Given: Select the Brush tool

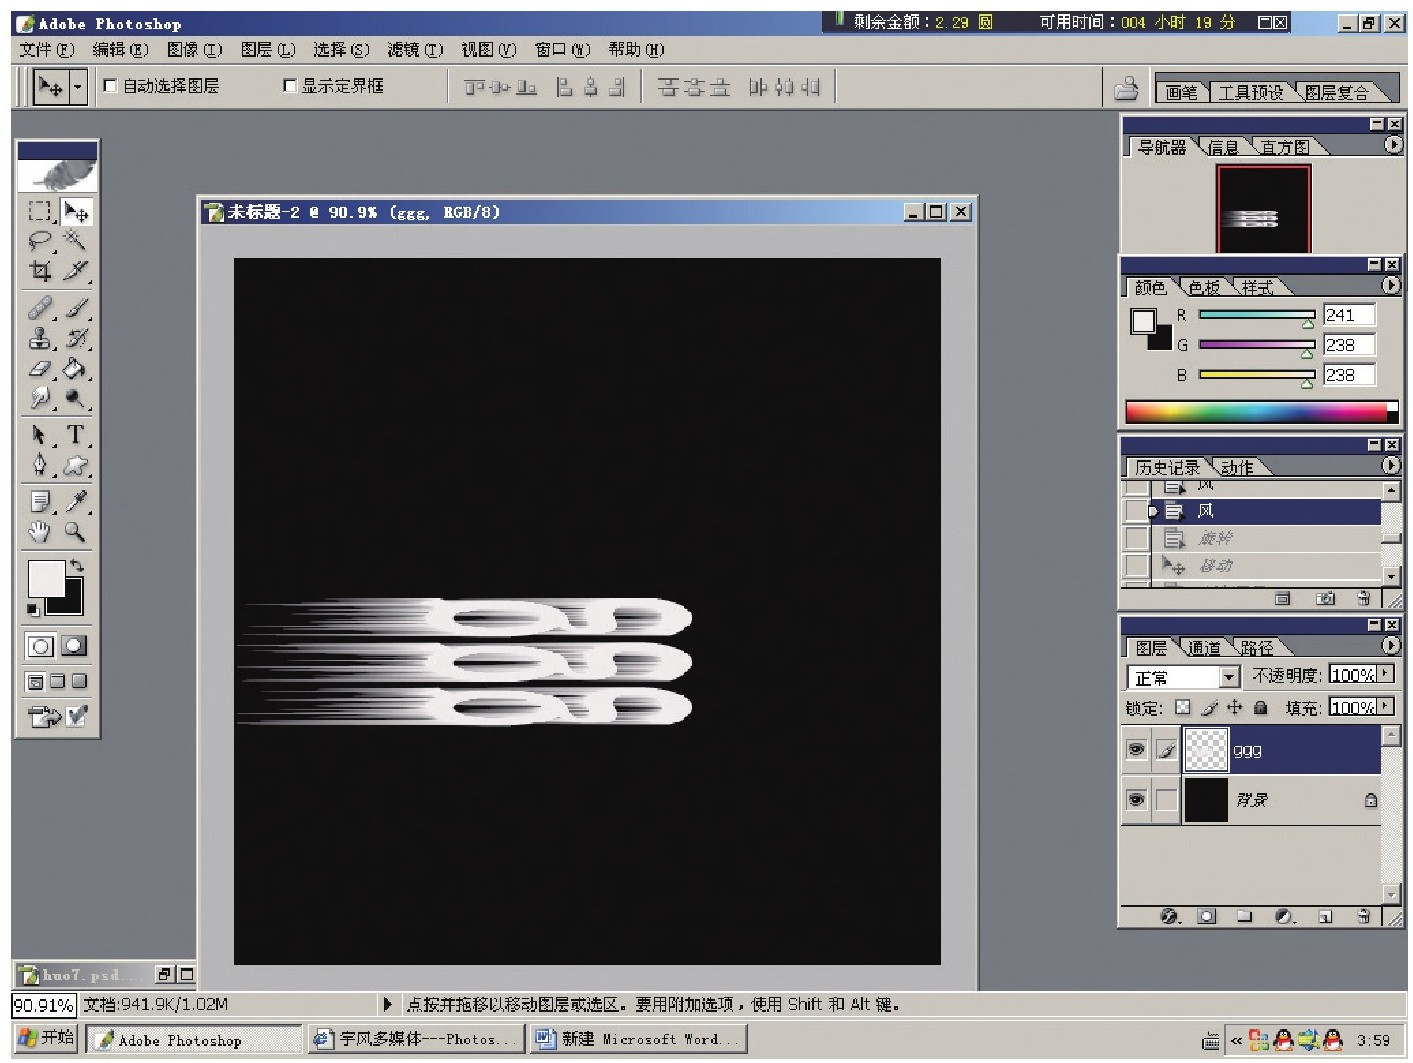Looking at the screenshot, I should pos(75,308).
